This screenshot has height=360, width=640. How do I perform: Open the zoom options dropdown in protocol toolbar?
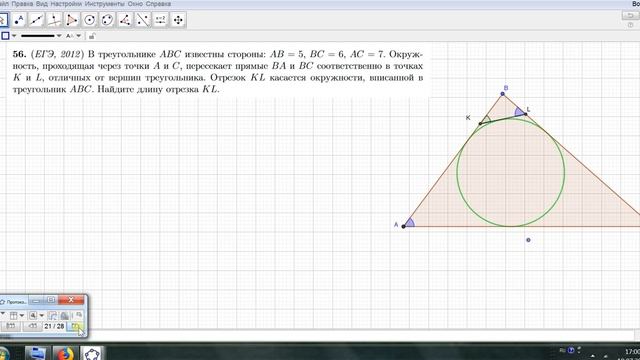click(42, 316)
